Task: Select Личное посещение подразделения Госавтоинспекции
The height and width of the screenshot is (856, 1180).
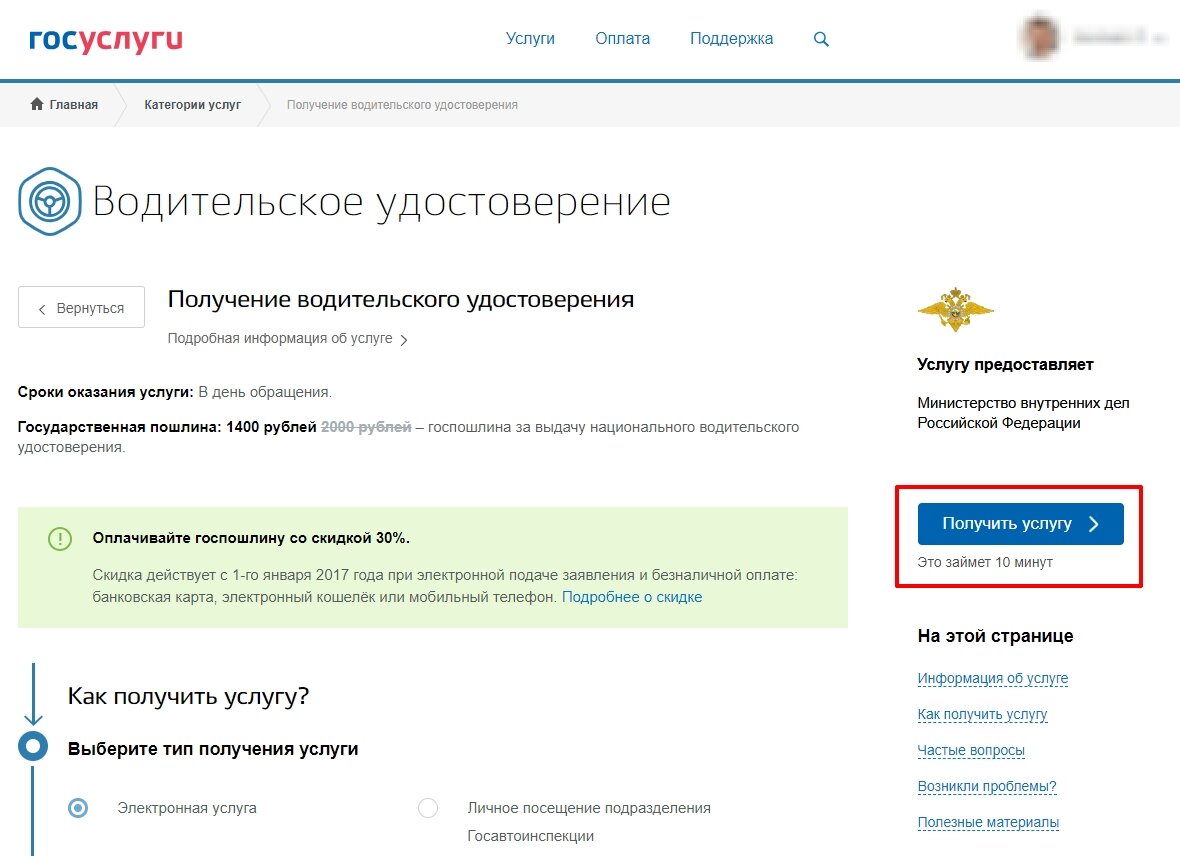Action: click(x=428, y=807)
